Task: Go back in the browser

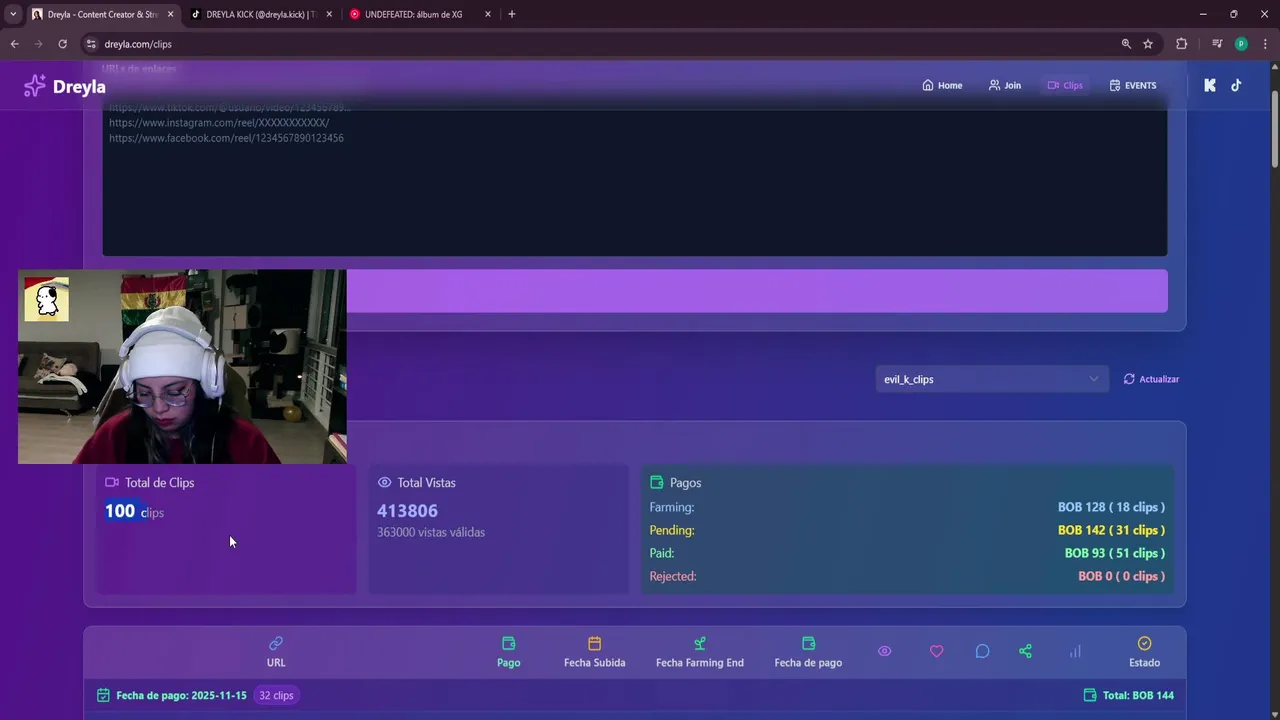Action: click(14, 44)
